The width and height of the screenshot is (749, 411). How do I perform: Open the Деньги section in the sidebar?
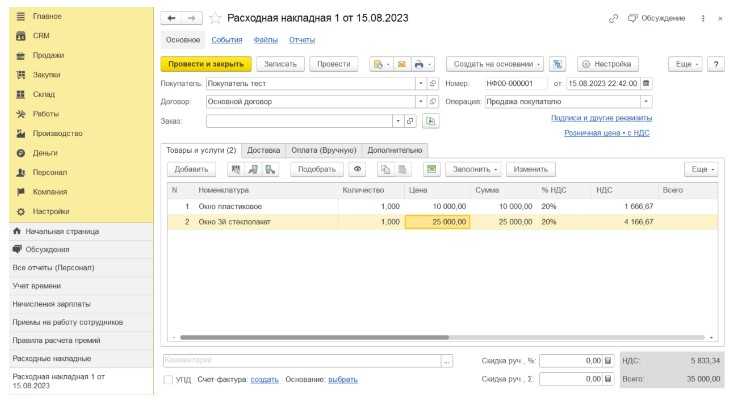pos(46,152)
